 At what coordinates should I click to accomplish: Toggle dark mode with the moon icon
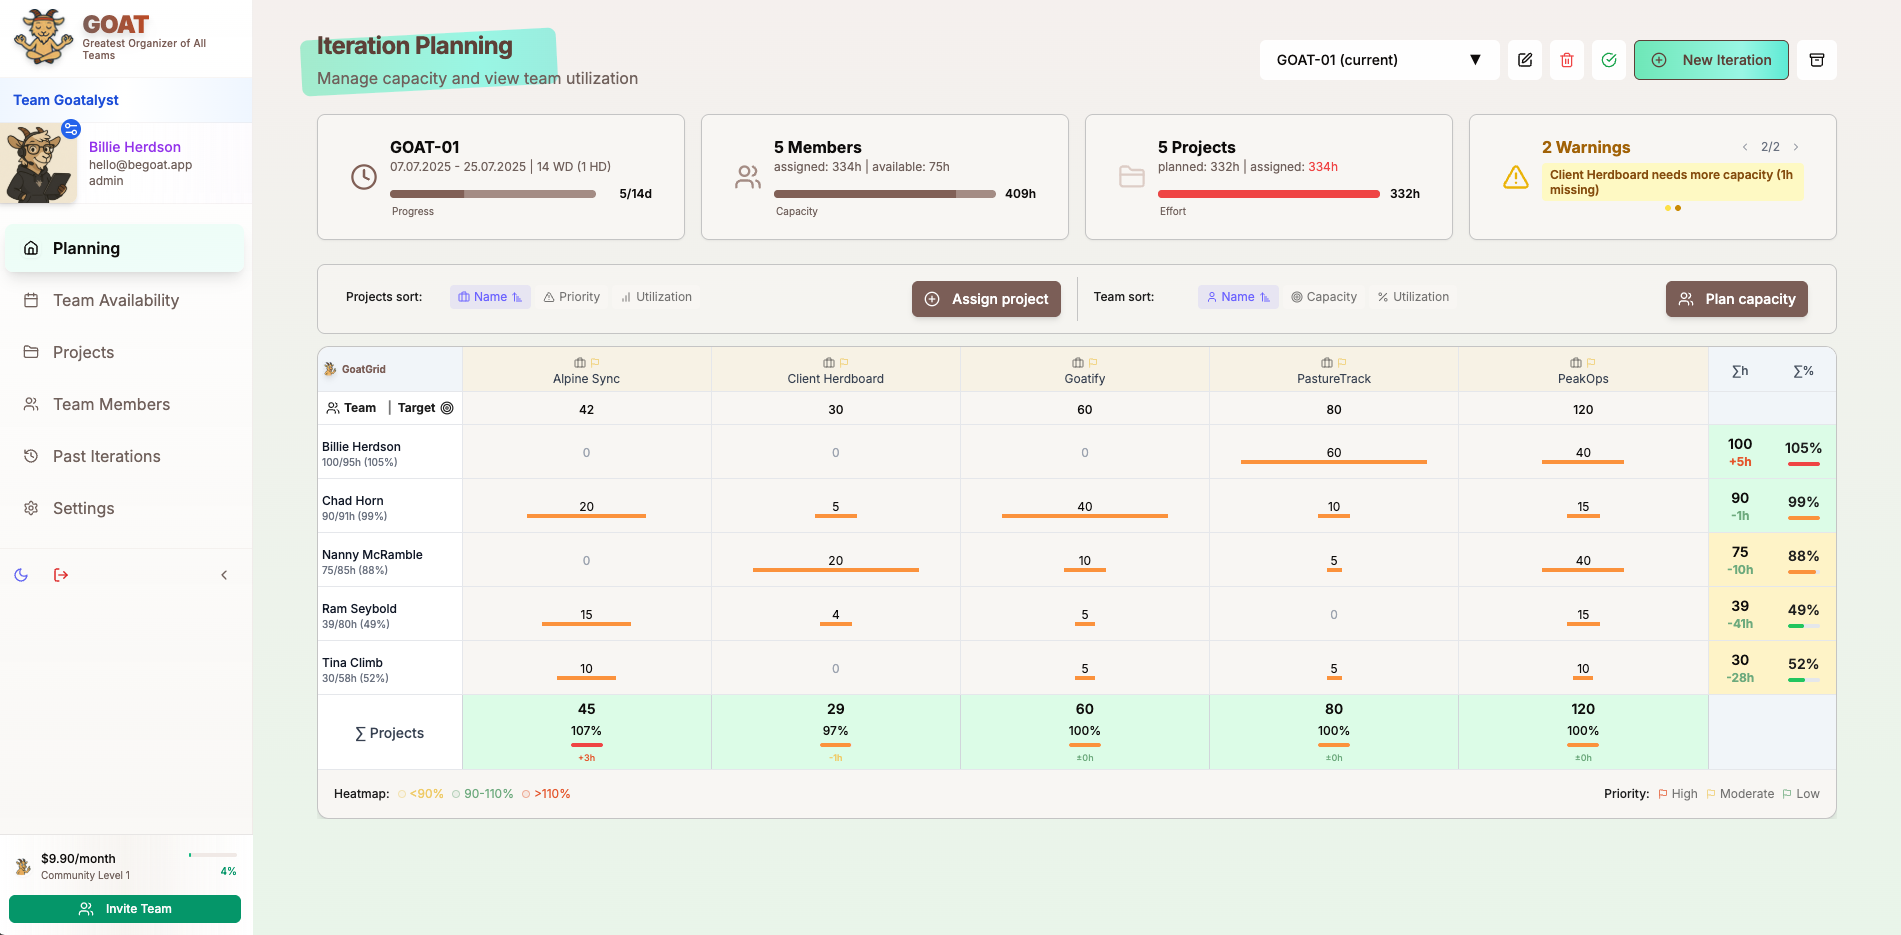click(x=21, y=575)
